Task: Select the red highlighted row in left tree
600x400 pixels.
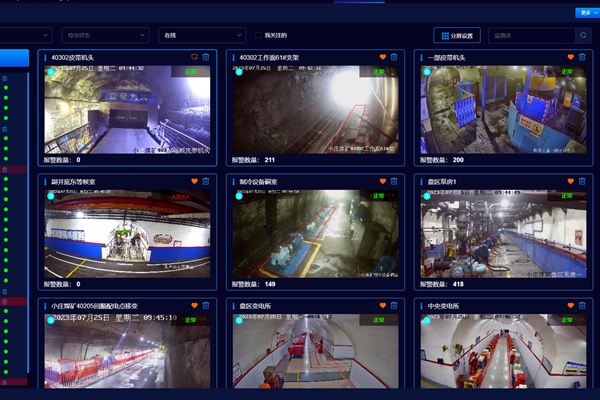Action: [x=14, y=170]
